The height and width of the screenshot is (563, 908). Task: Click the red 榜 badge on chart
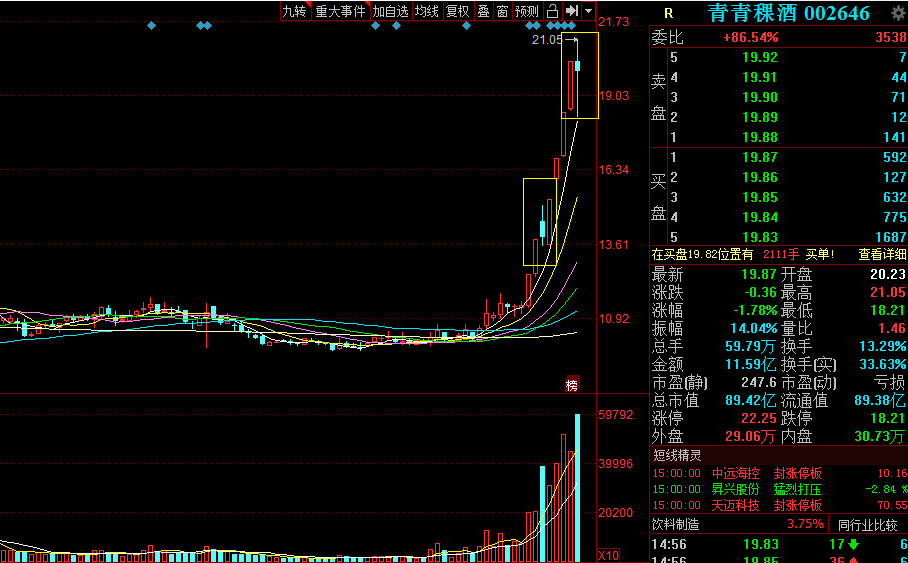point(572,385)
